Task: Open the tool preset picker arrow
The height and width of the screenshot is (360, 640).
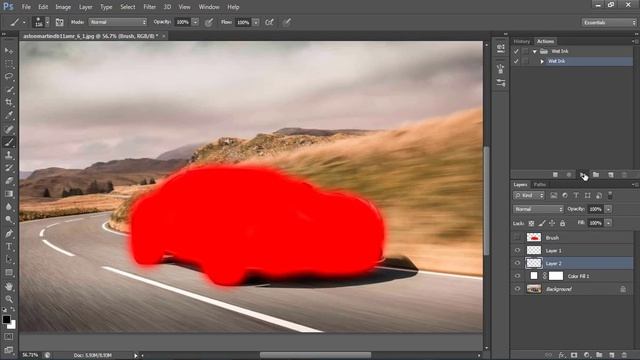Action: [24, 22]
